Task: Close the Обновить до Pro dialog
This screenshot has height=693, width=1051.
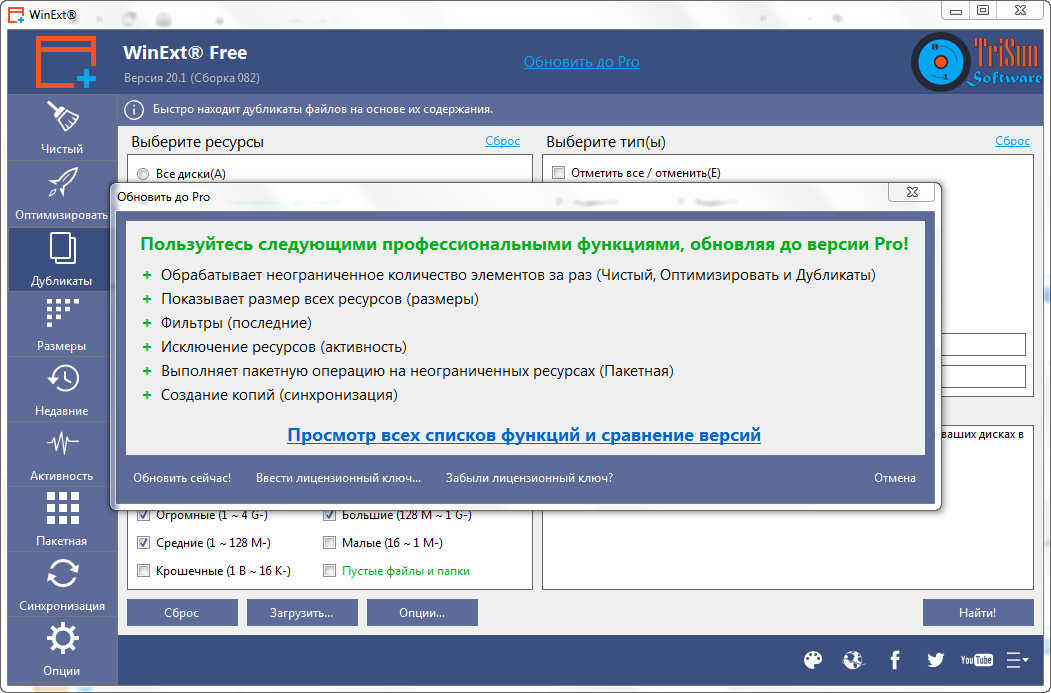Action: pyautogui.click(x=912, y=192)
